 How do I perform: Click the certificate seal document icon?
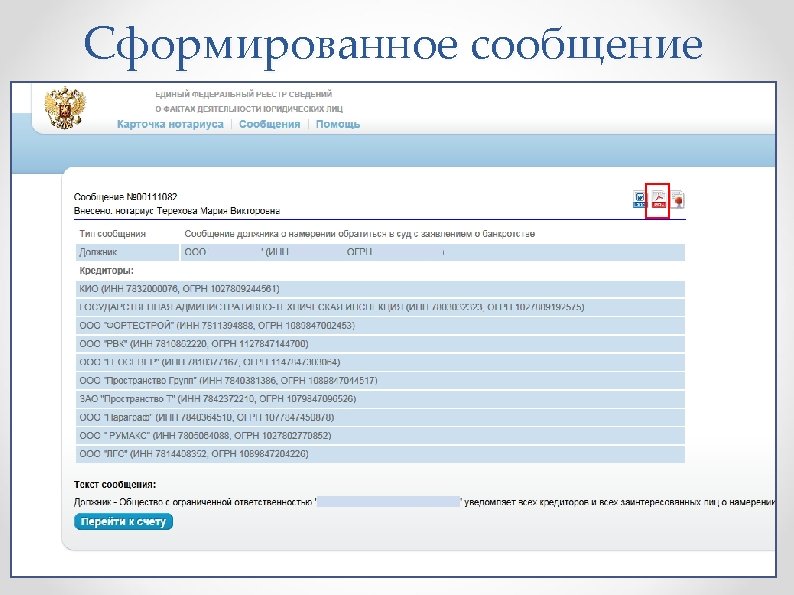click(x=678, y=199)
